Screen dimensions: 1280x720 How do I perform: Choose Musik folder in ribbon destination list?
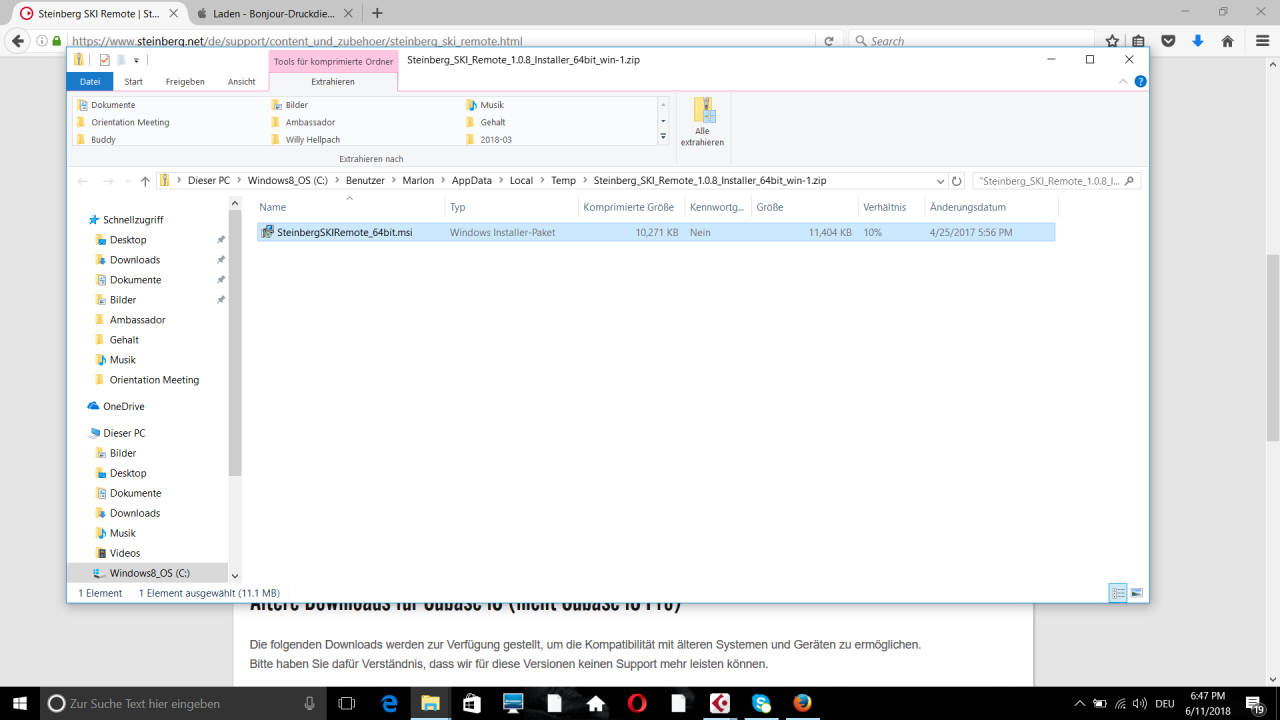tap(491, 105)
